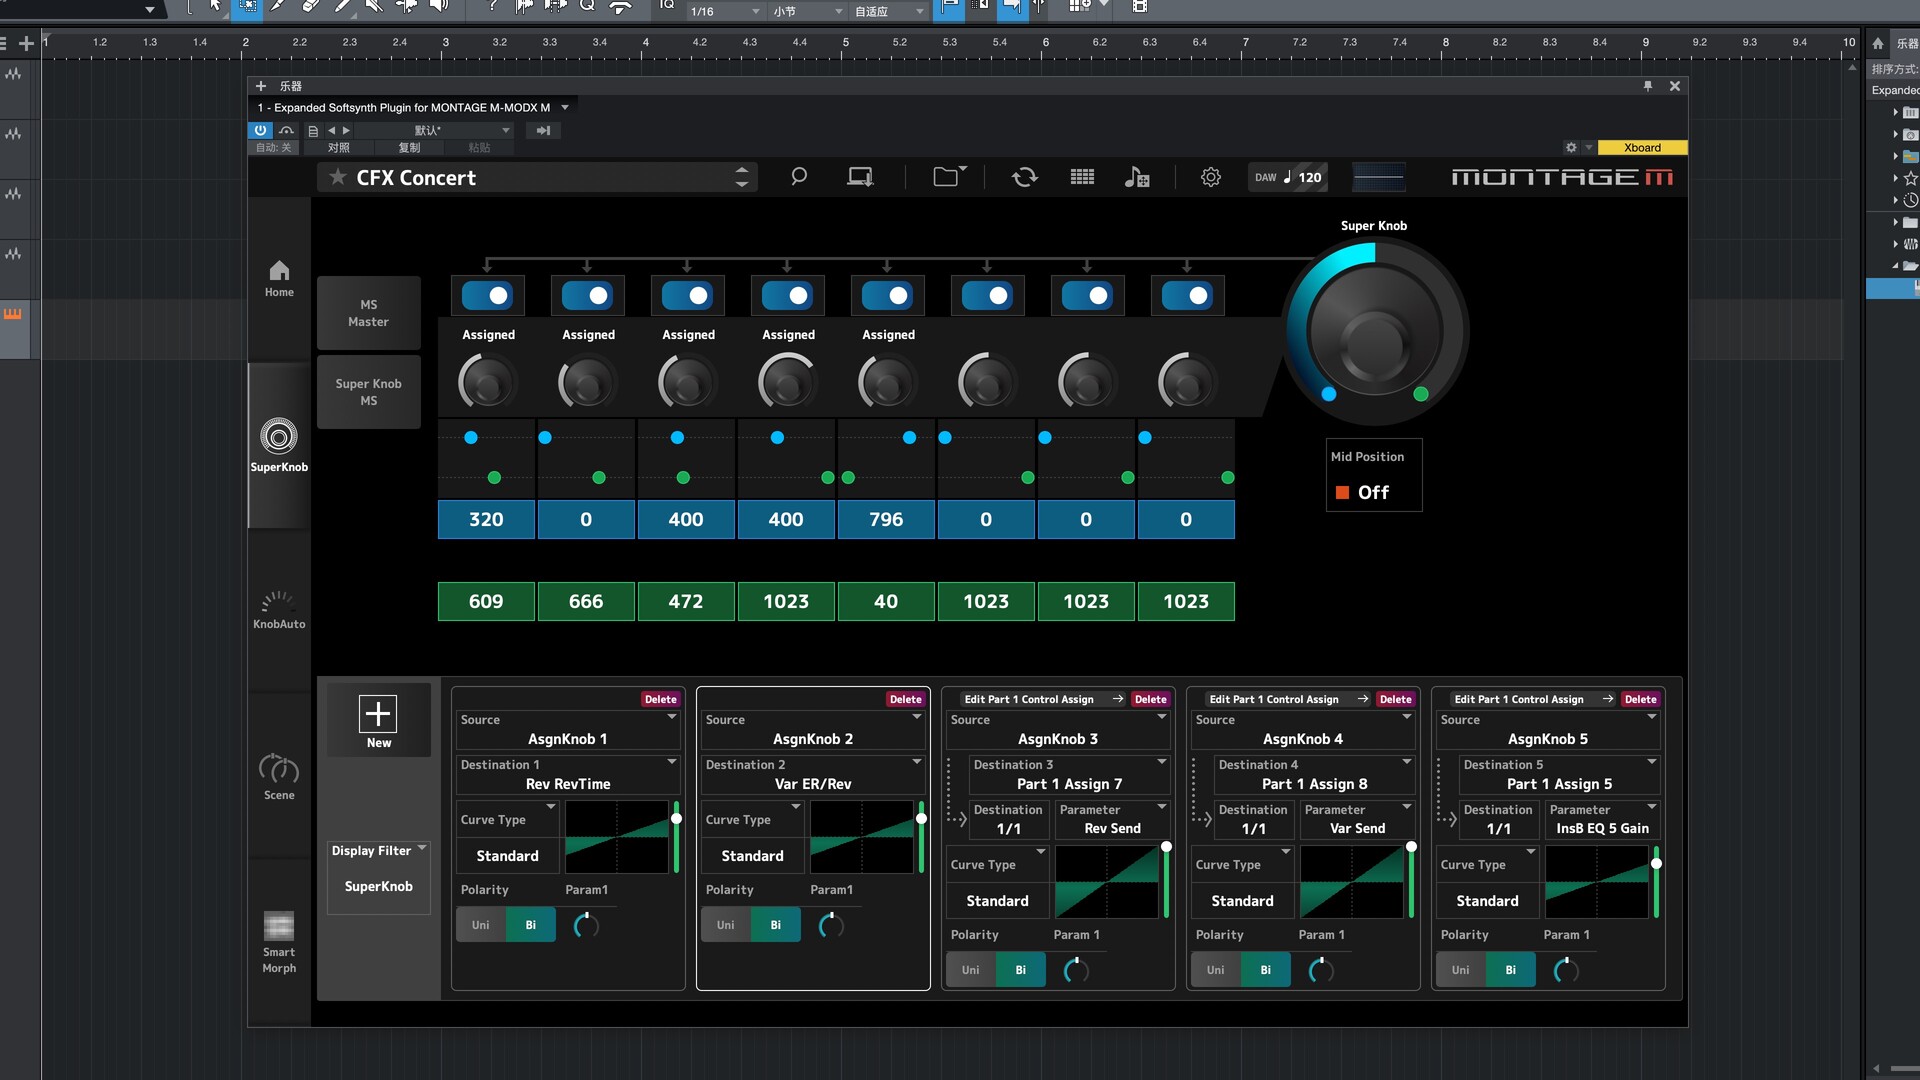Select the Super Knob MS tab
The height and width of the screenshot is (1080, 1920).
pyautogui.click(x=368, y=392)
